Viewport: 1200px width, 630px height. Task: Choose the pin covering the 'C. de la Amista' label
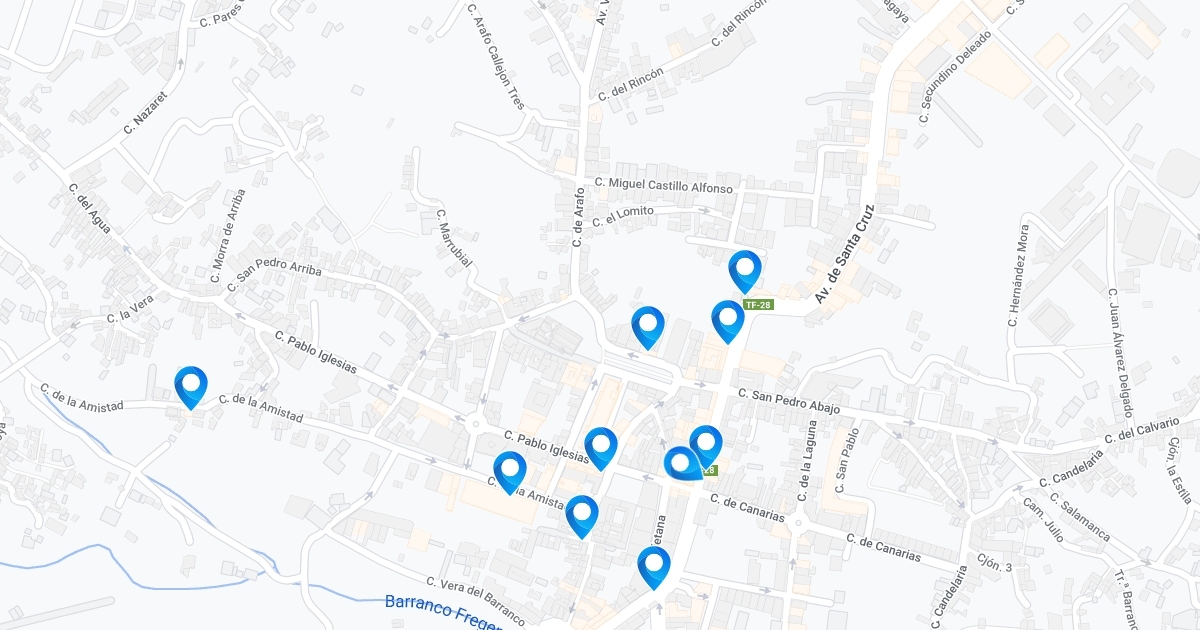(510, 471)
